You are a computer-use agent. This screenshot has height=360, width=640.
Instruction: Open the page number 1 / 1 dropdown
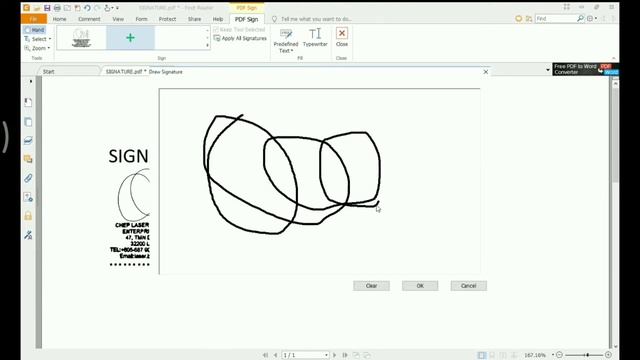point(305,355)
